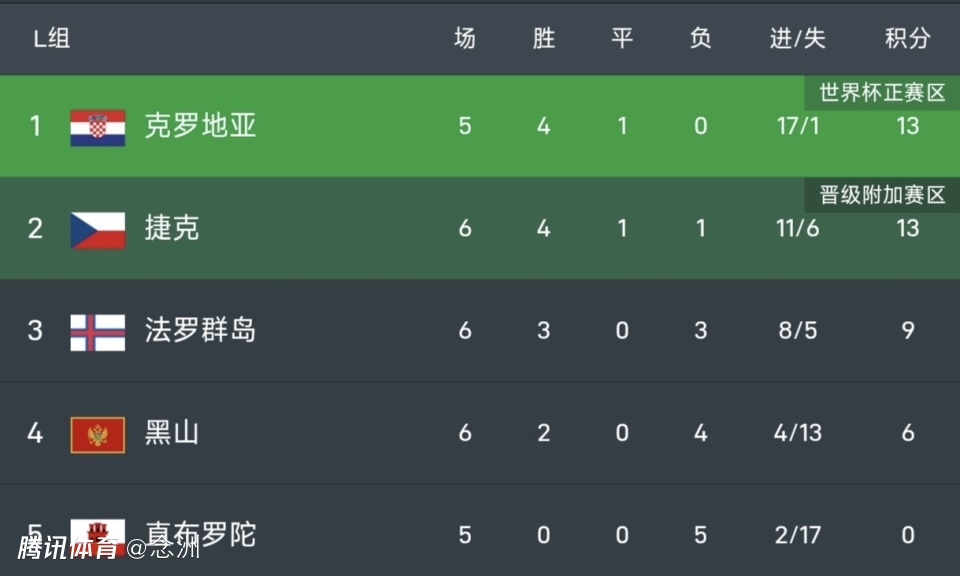Click the L组 group title
This screenshot has height=576, width=960.
pos(52,39)
